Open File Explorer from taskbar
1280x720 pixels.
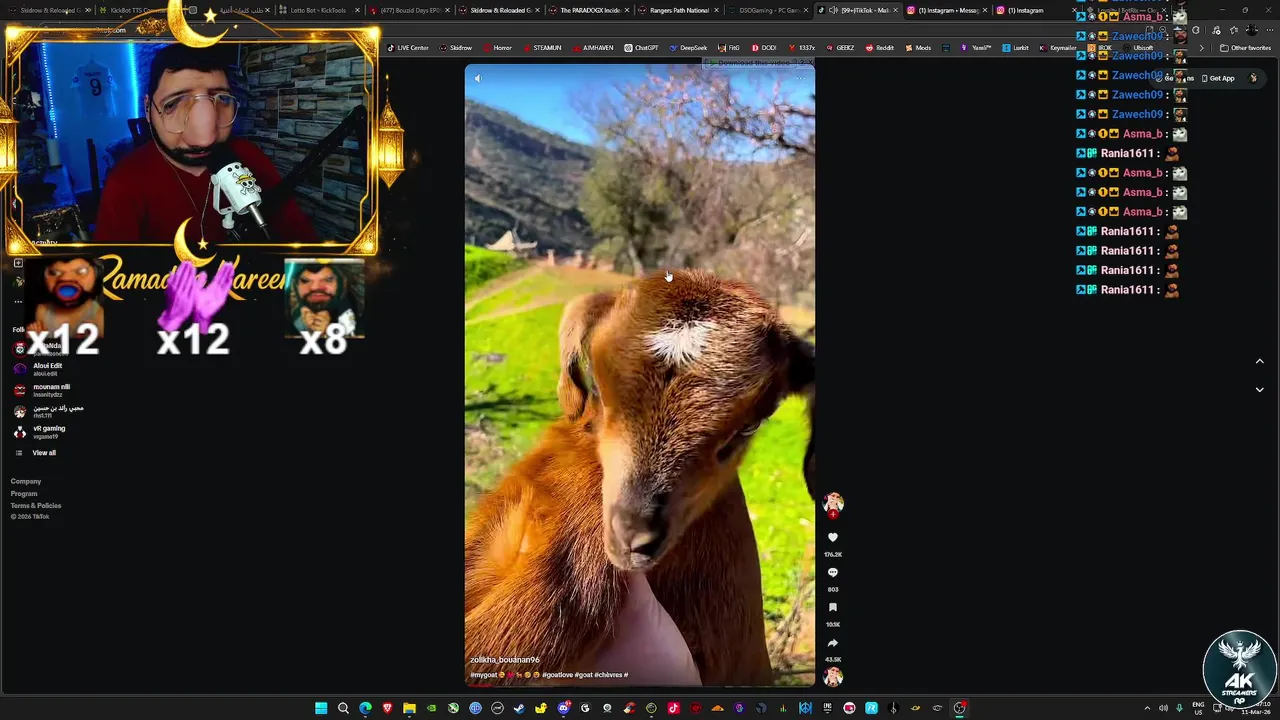coord(409,708)
